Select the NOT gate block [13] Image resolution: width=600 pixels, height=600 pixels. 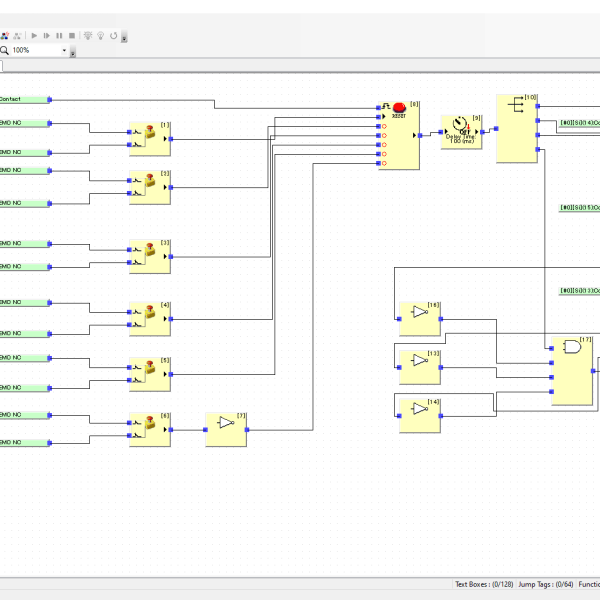click(x=420, y=367)
